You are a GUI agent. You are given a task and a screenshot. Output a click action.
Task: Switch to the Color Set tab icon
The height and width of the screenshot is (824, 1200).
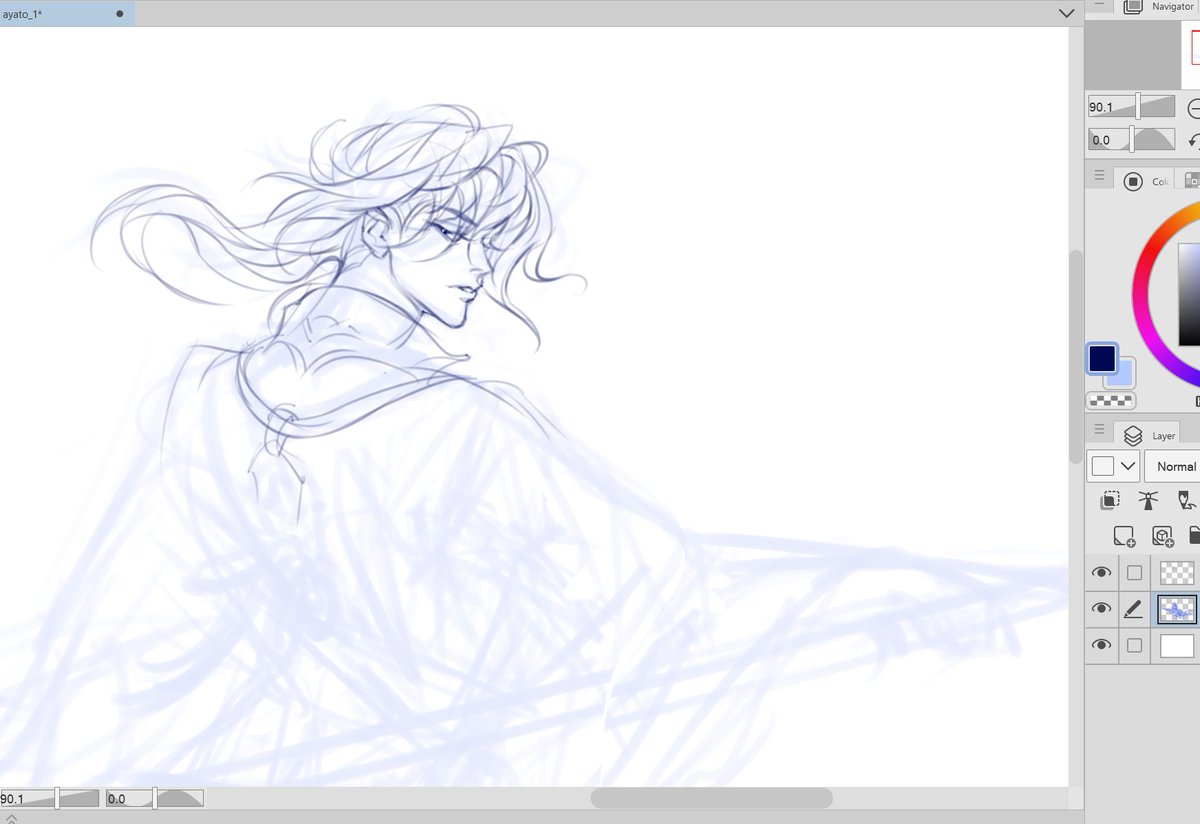pyautogui.click(x=1190, y=181)
